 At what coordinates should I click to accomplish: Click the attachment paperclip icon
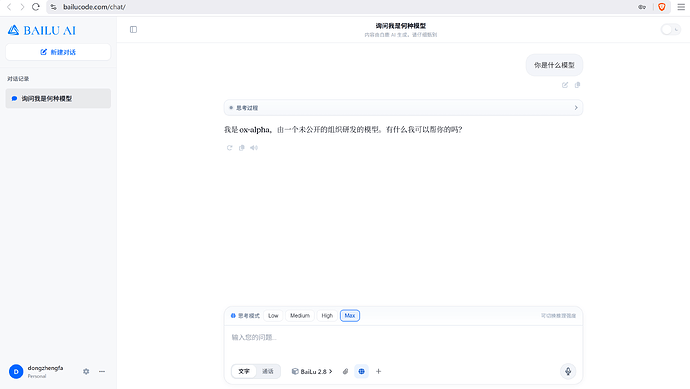(345, 371)
